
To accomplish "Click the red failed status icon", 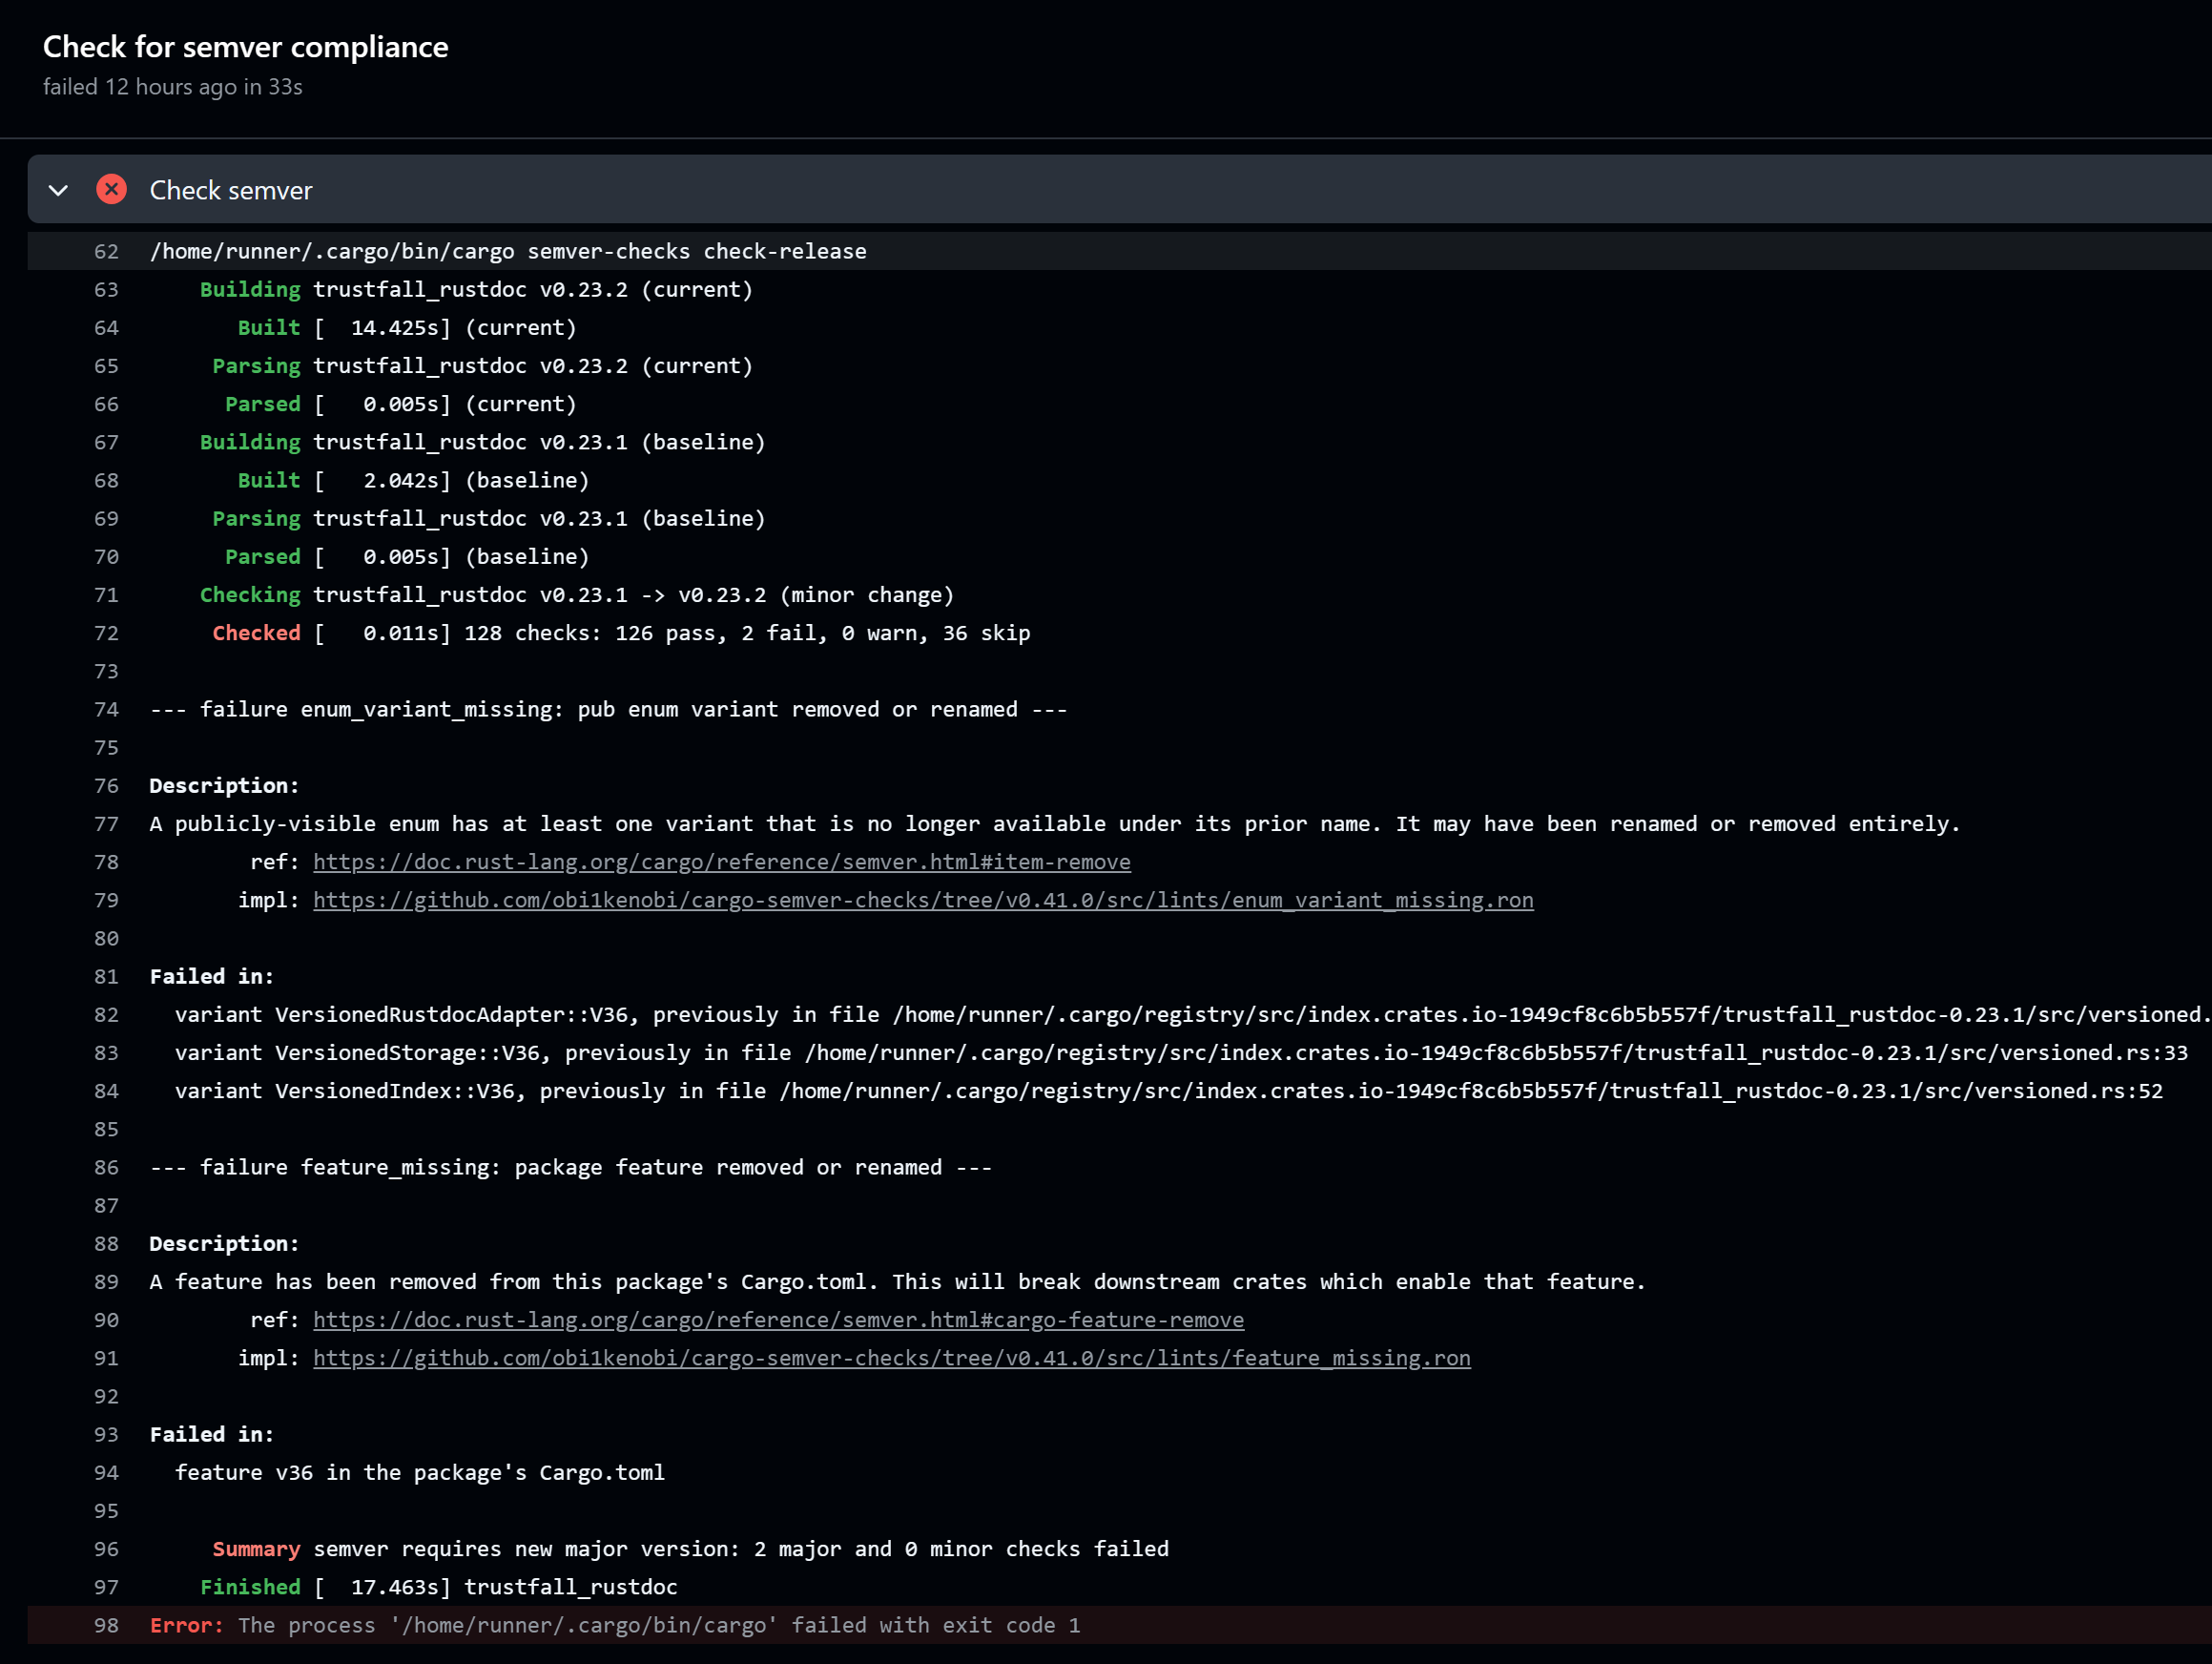I will [111, 190].
